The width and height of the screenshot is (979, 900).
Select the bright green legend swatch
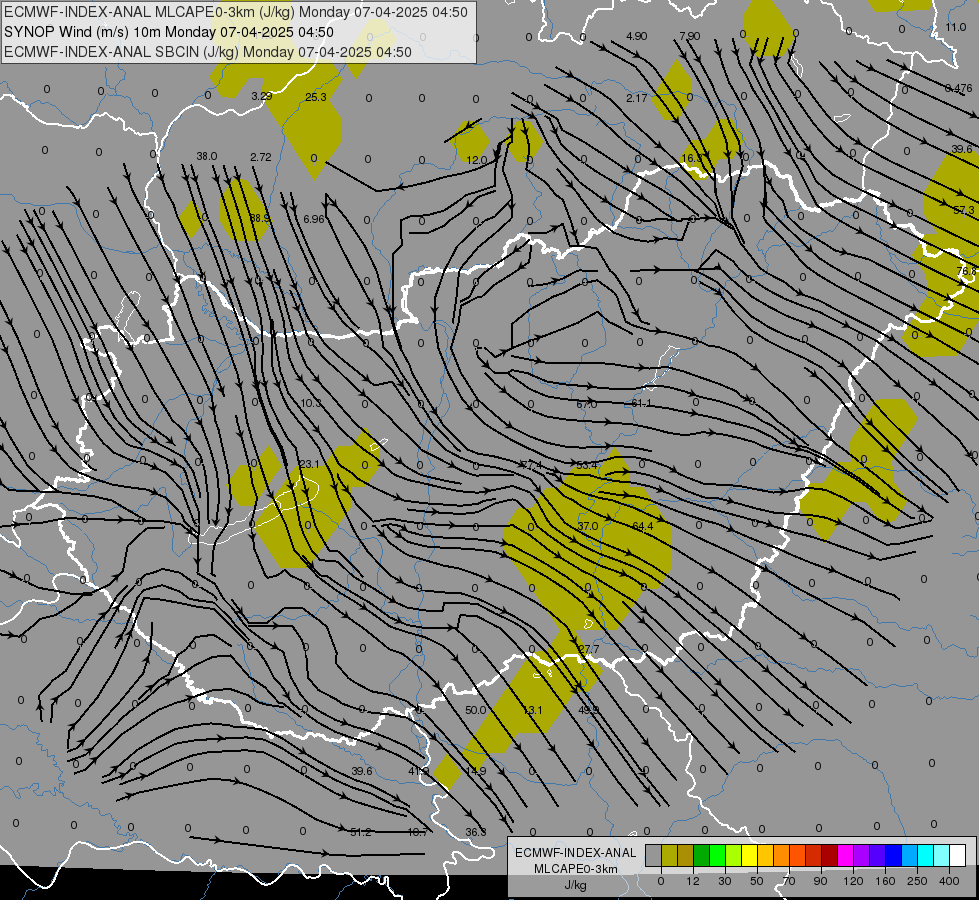click(x=718, y=855)
